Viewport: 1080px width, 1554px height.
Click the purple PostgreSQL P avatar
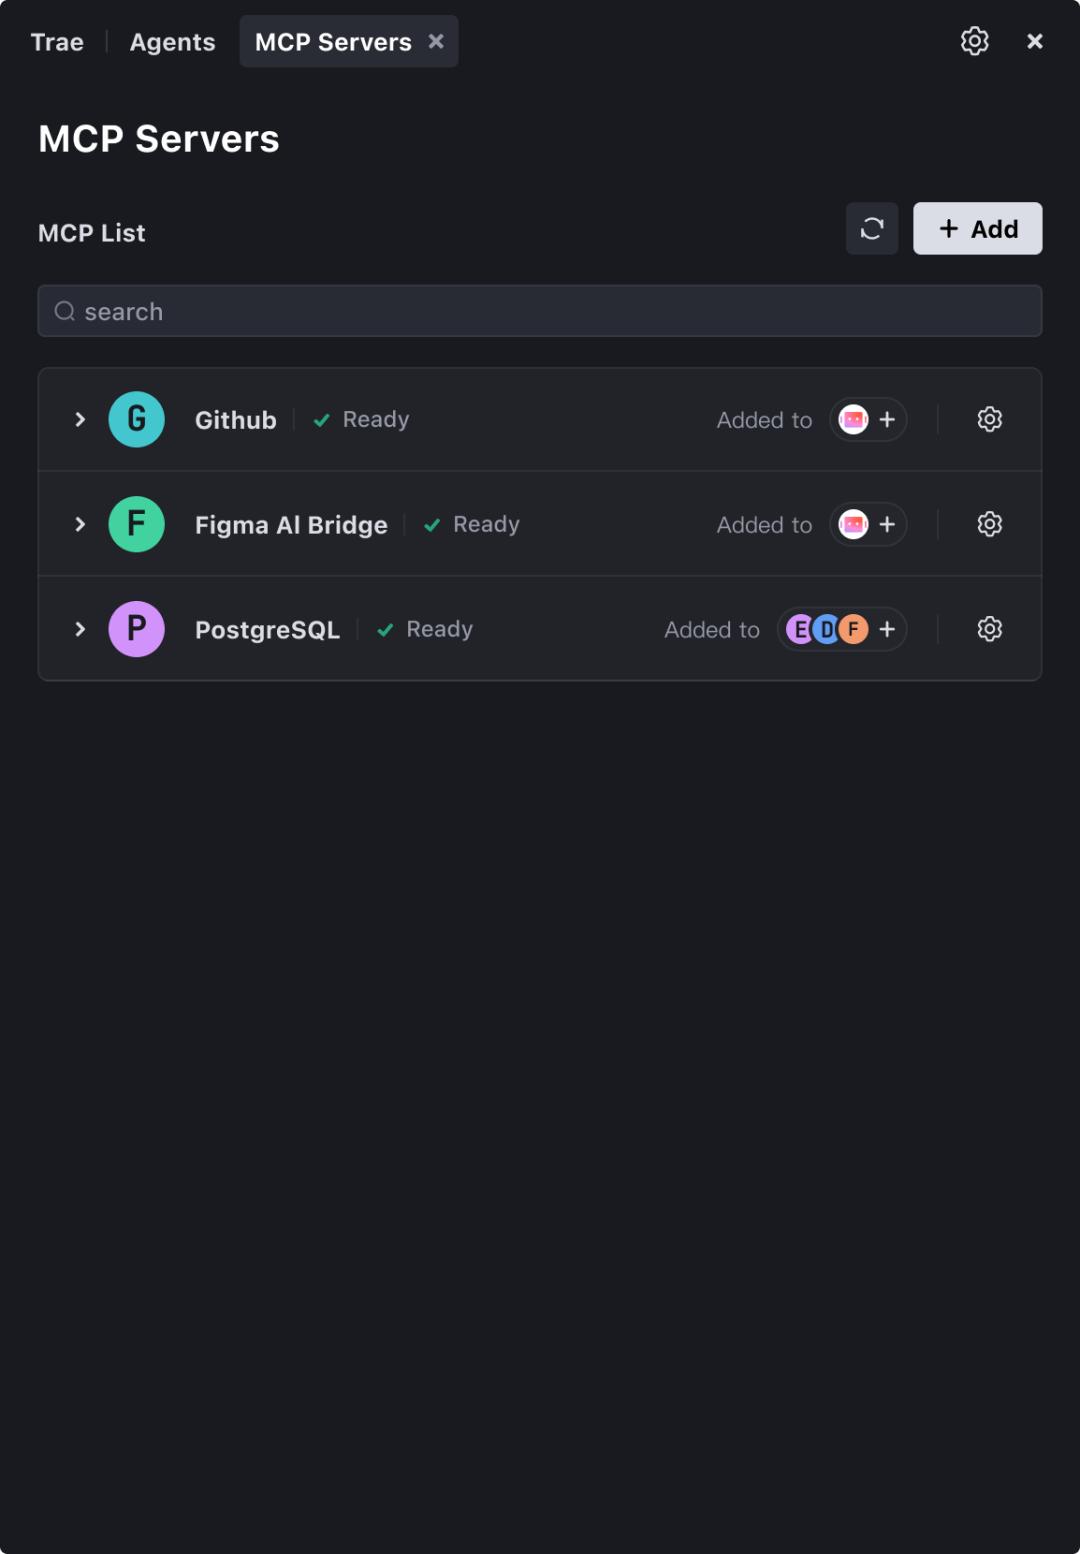[137, 629]
